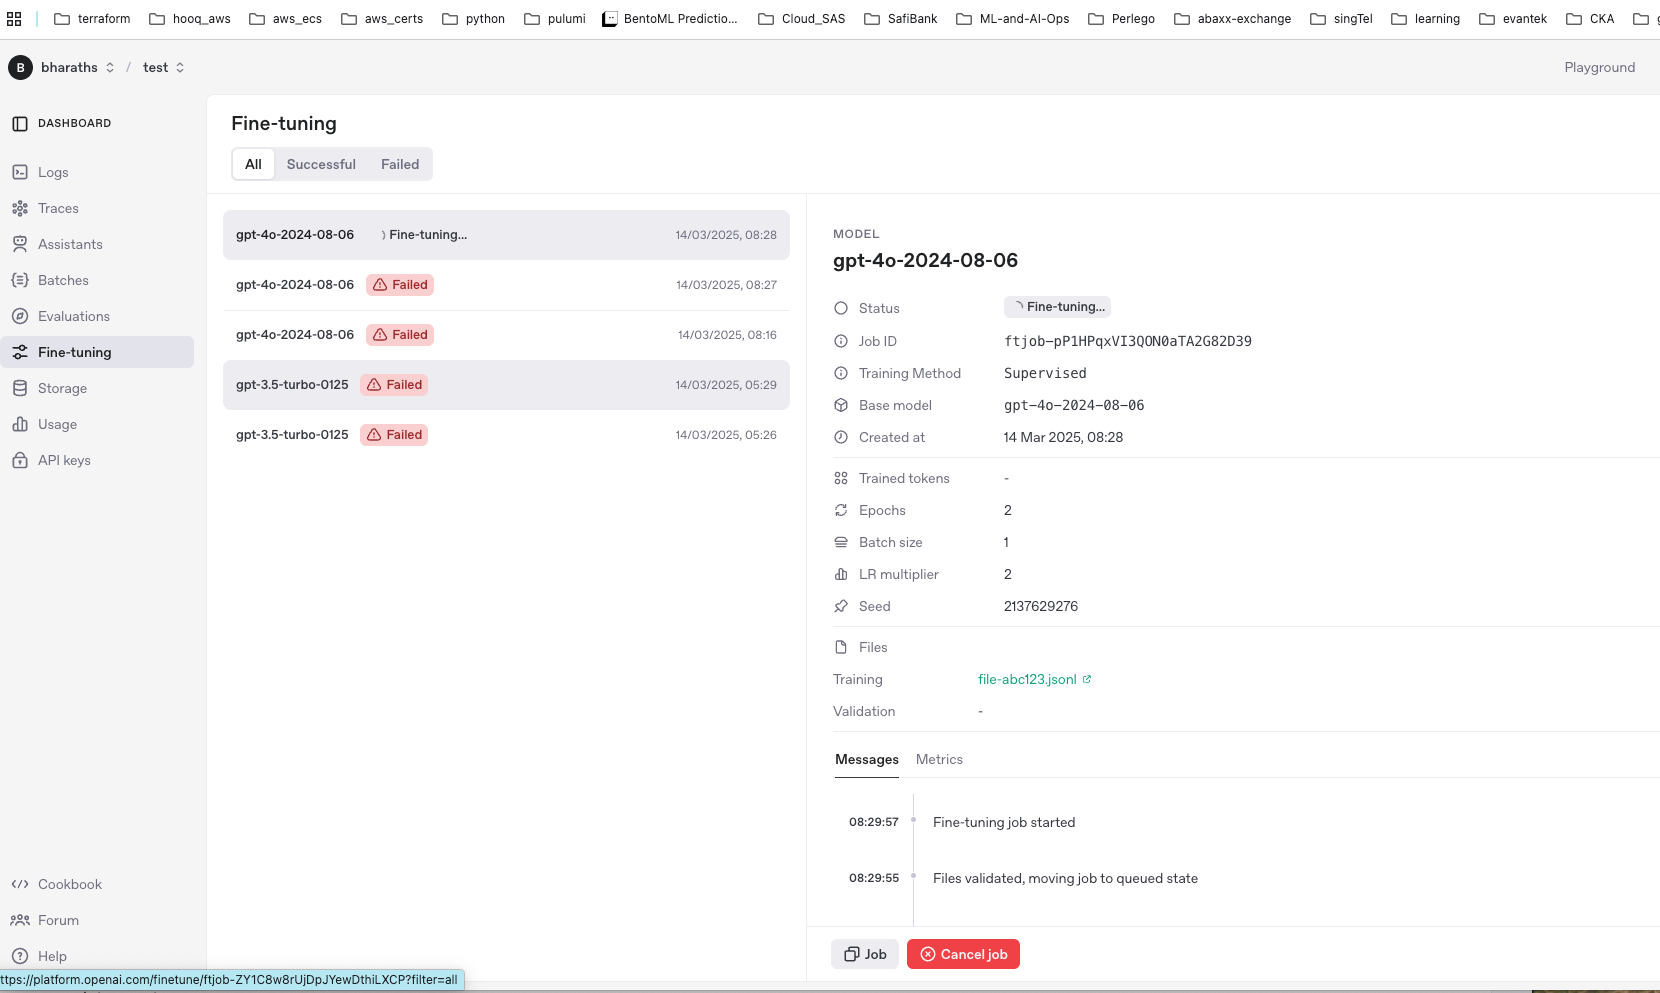Click the Job copy button
Screen dimensions: 1660x993
coord(865,954)
